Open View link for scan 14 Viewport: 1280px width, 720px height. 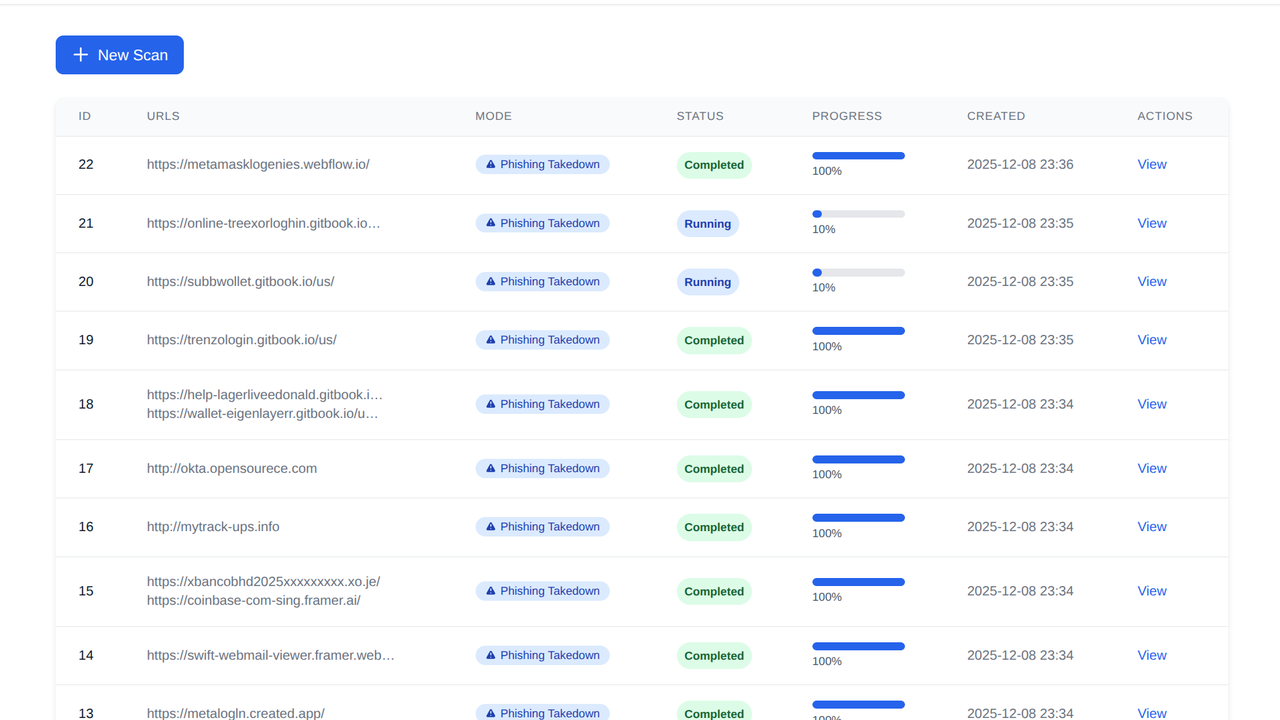tap(1152, 655)
